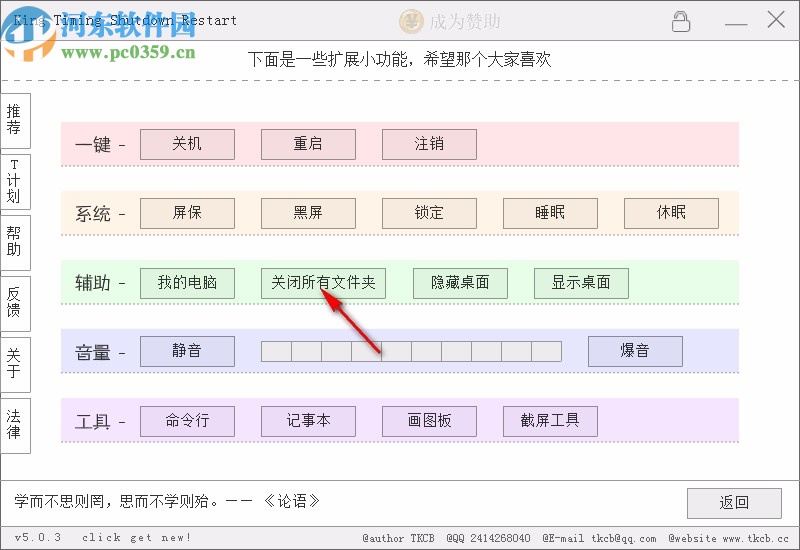800x550 pixels.
Task: Click the @QQ 2414268040 text
Action: click(488, 538)
